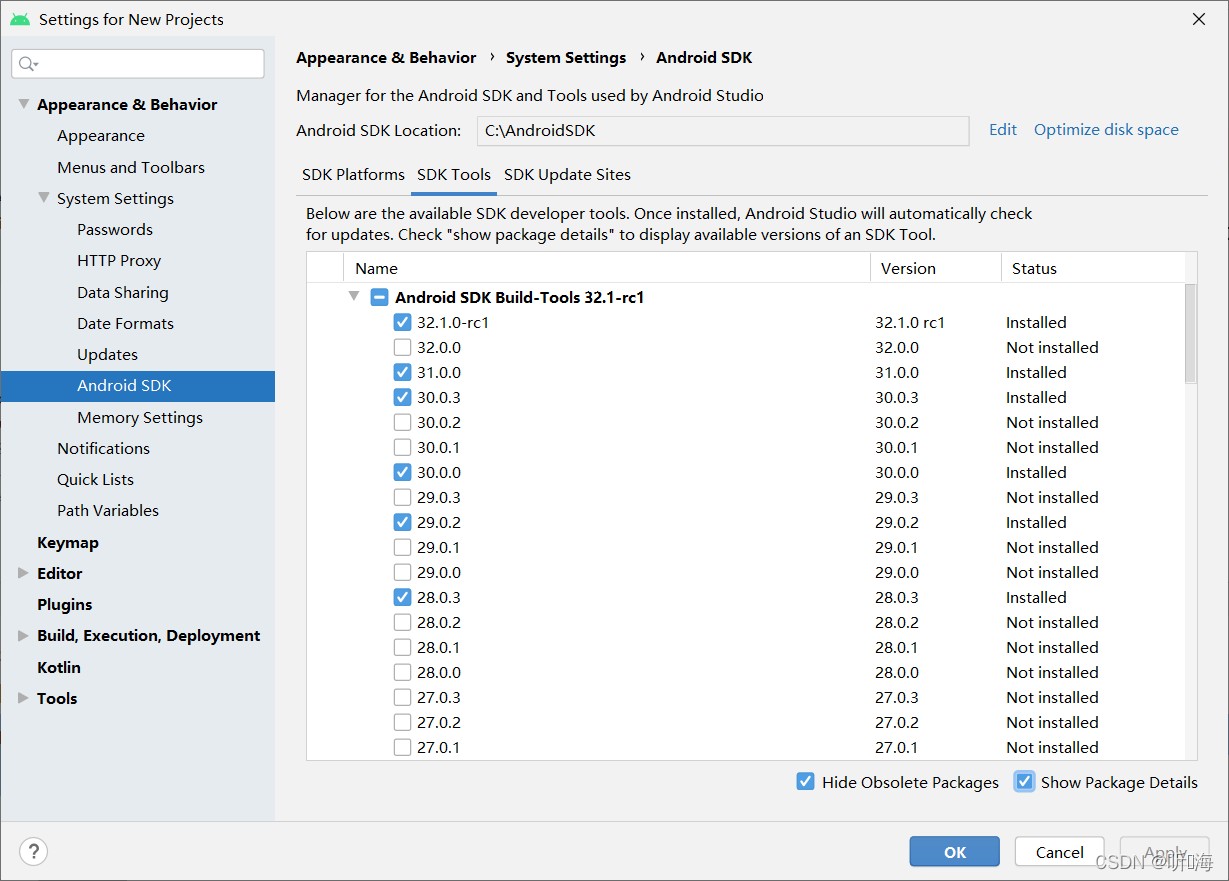Image resolution: width=1229 pixels, height=881 pixels.
Task: Click the Status column header
Action: 1093,268
